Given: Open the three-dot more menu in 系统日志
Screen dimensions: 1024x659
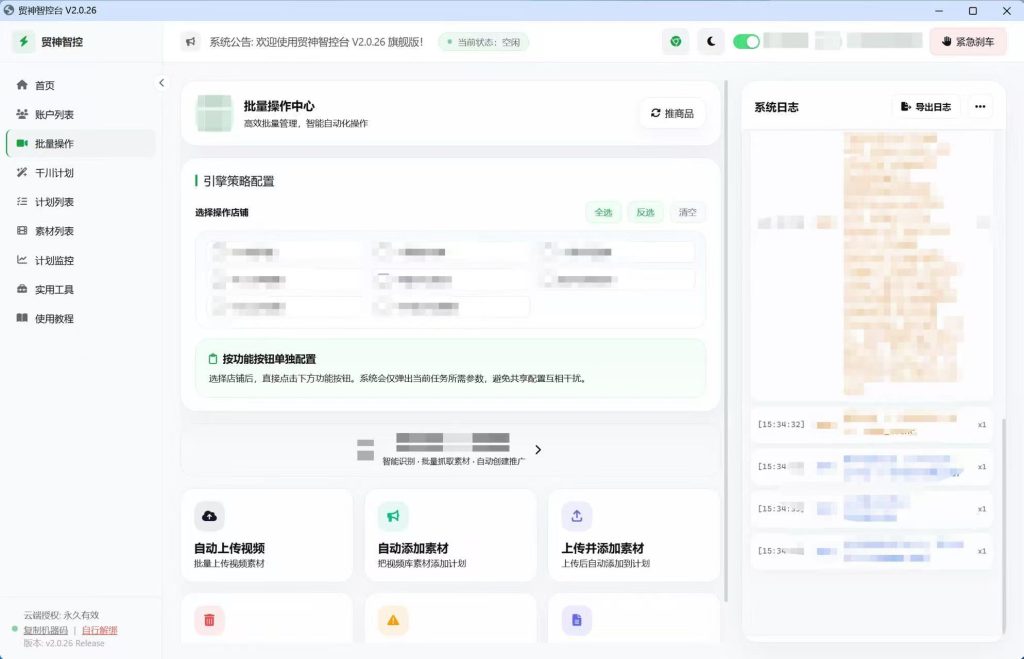Looking at the screenshot, I should pos(980,107).
